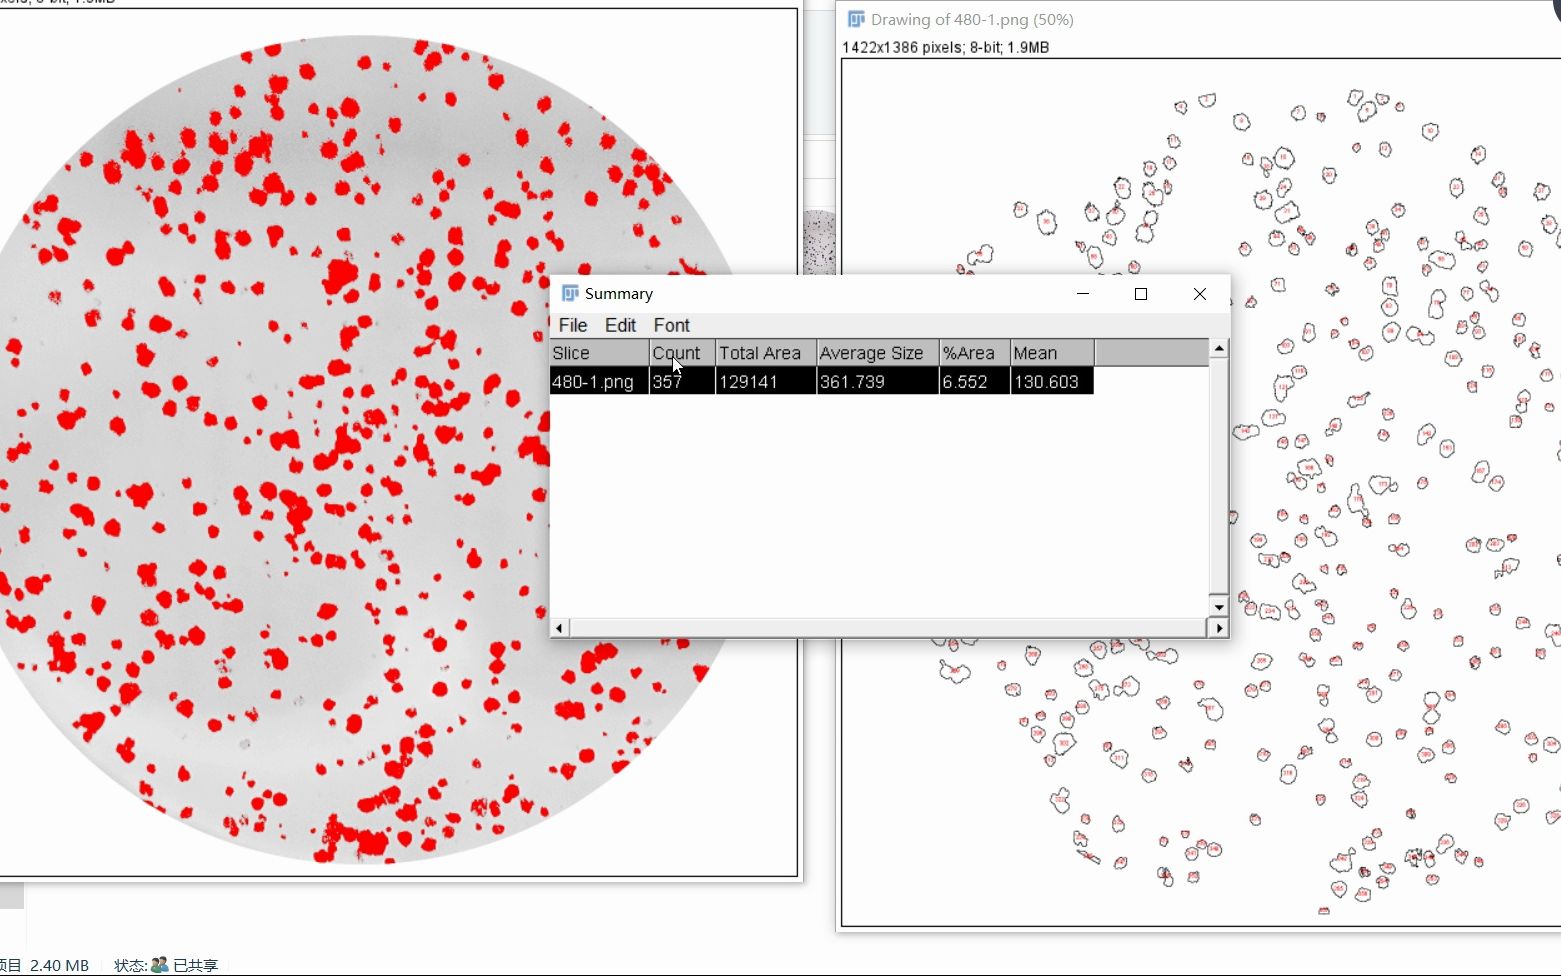Image resolution: width=1561 pixels, height=976 pixels.
Task: Maximize the Summary window
Action: click(x=1140, y=293)
